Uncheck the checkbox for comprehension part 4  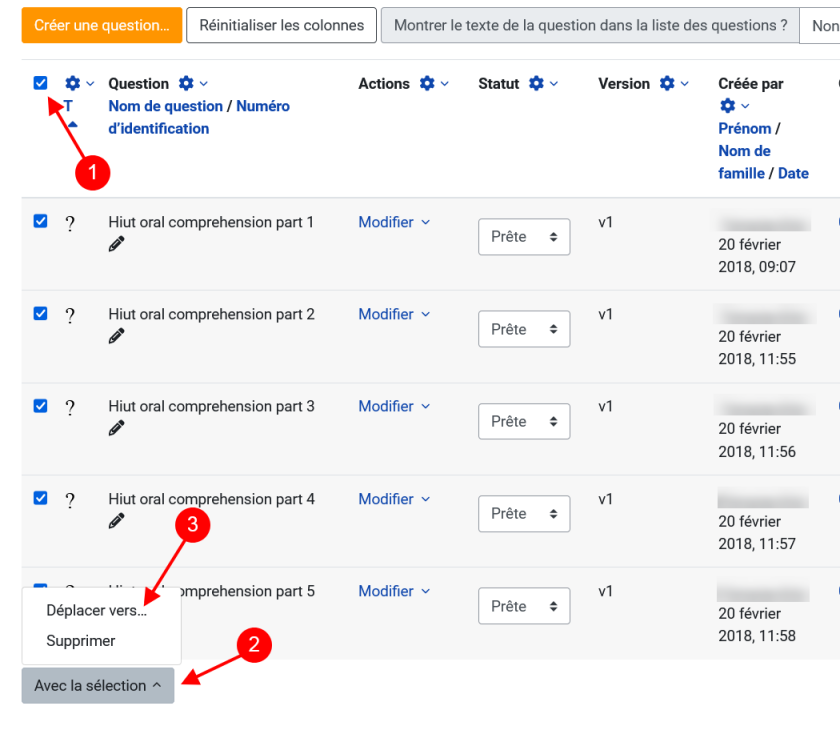[41, 498]
